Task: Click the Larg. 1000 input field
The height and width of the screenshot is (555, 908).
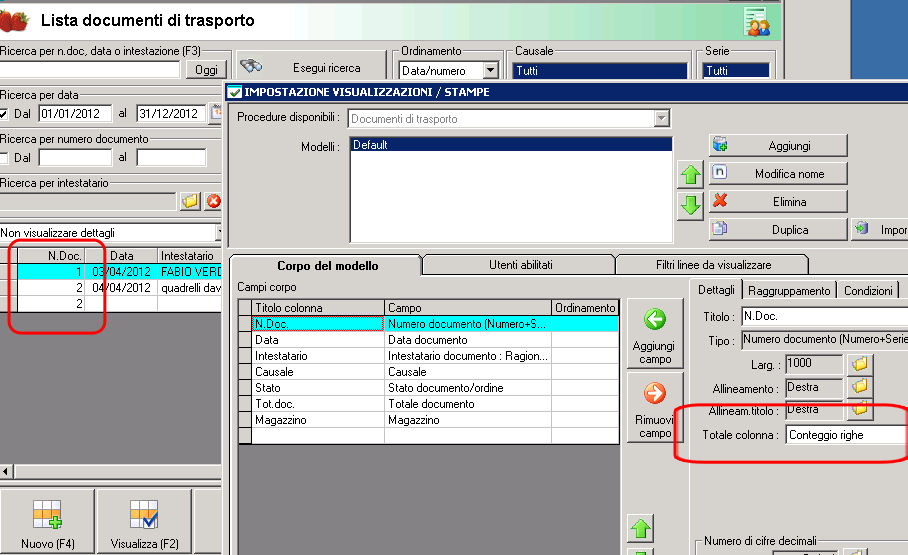Action: click(x=814, y=363)
